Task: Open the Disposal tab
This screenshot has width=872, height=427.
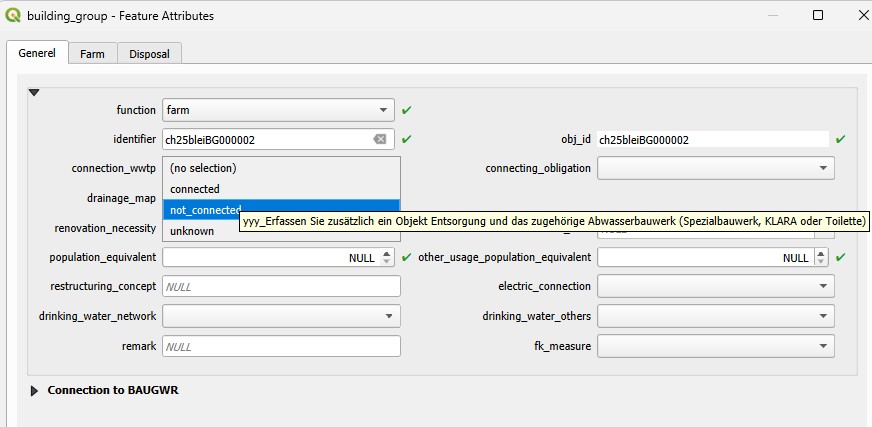Action: tap(149, 54)
